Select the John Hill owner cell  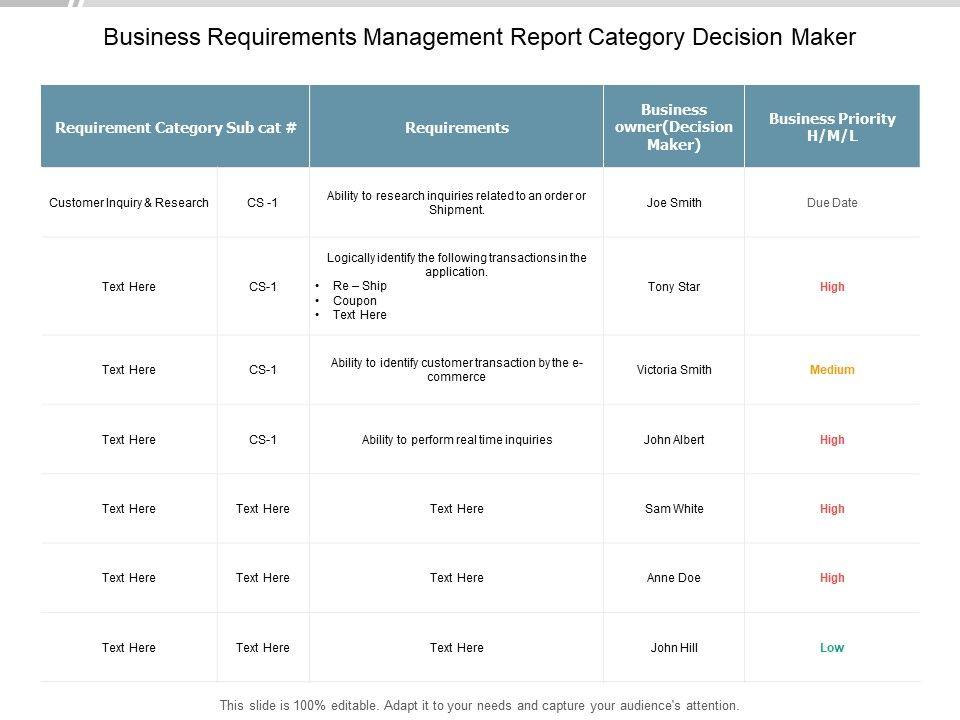pyautogui.click(x=674, y=648)
